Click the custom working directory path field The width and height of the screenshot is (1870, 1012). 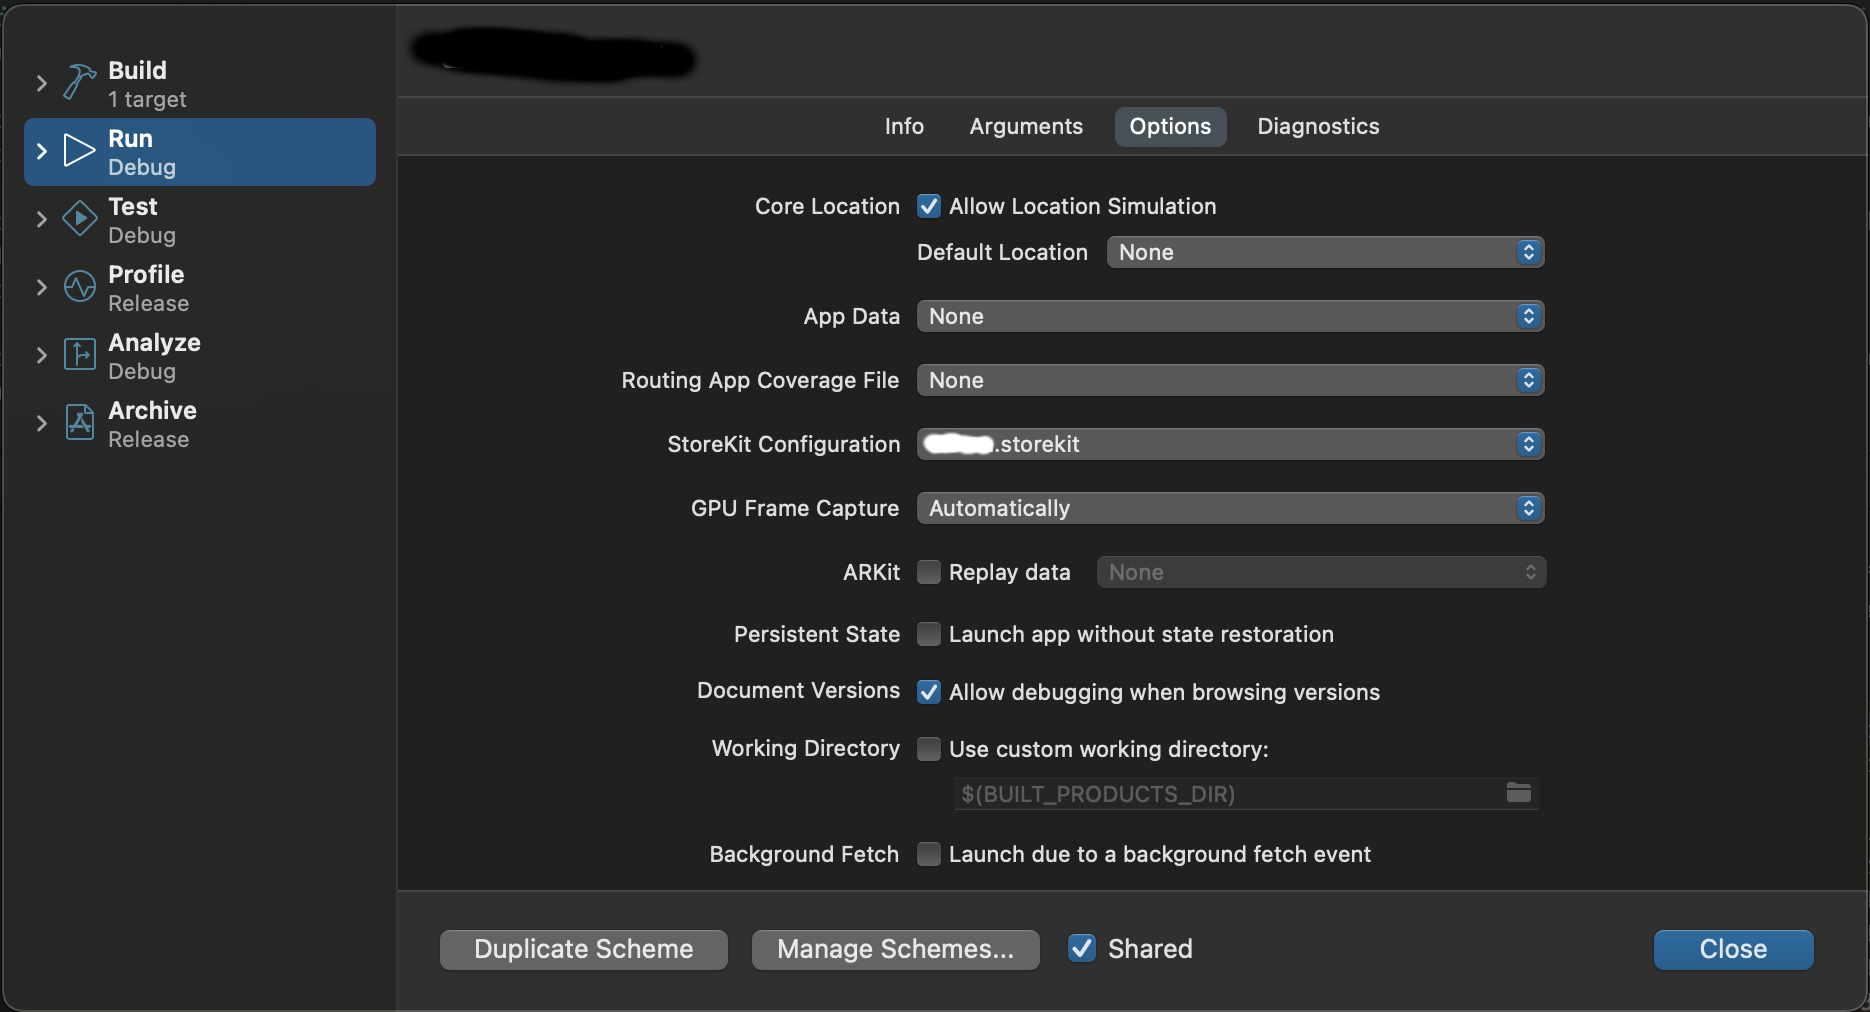(x=1225, y=794)
